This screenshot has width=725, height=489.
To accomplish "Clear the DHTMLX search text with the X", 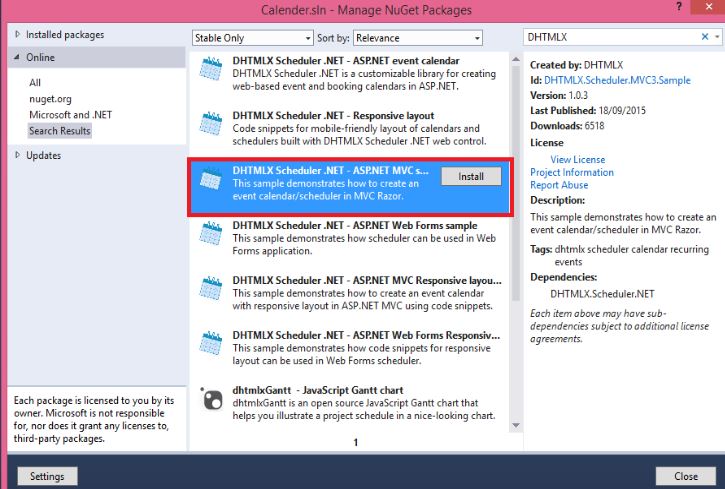I will click(x=705, y=37).
